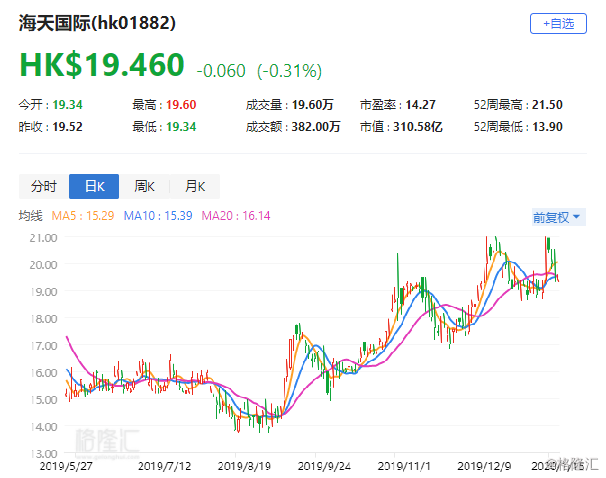
Task: Click the MA20 : 16.14 legend
Action: coord(236,216)
